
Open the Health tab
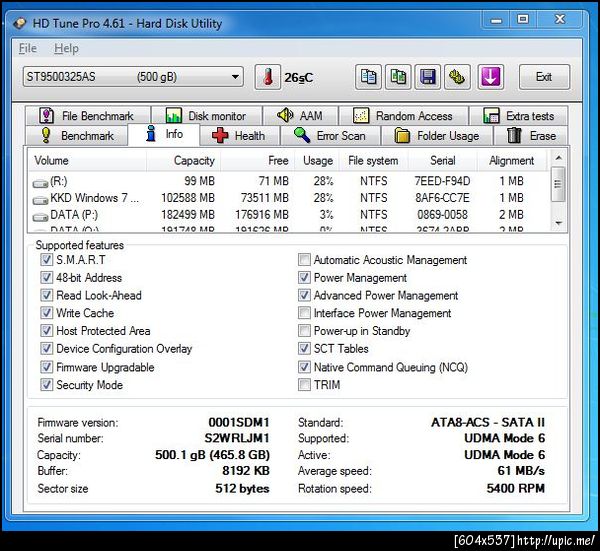(240, 136)
